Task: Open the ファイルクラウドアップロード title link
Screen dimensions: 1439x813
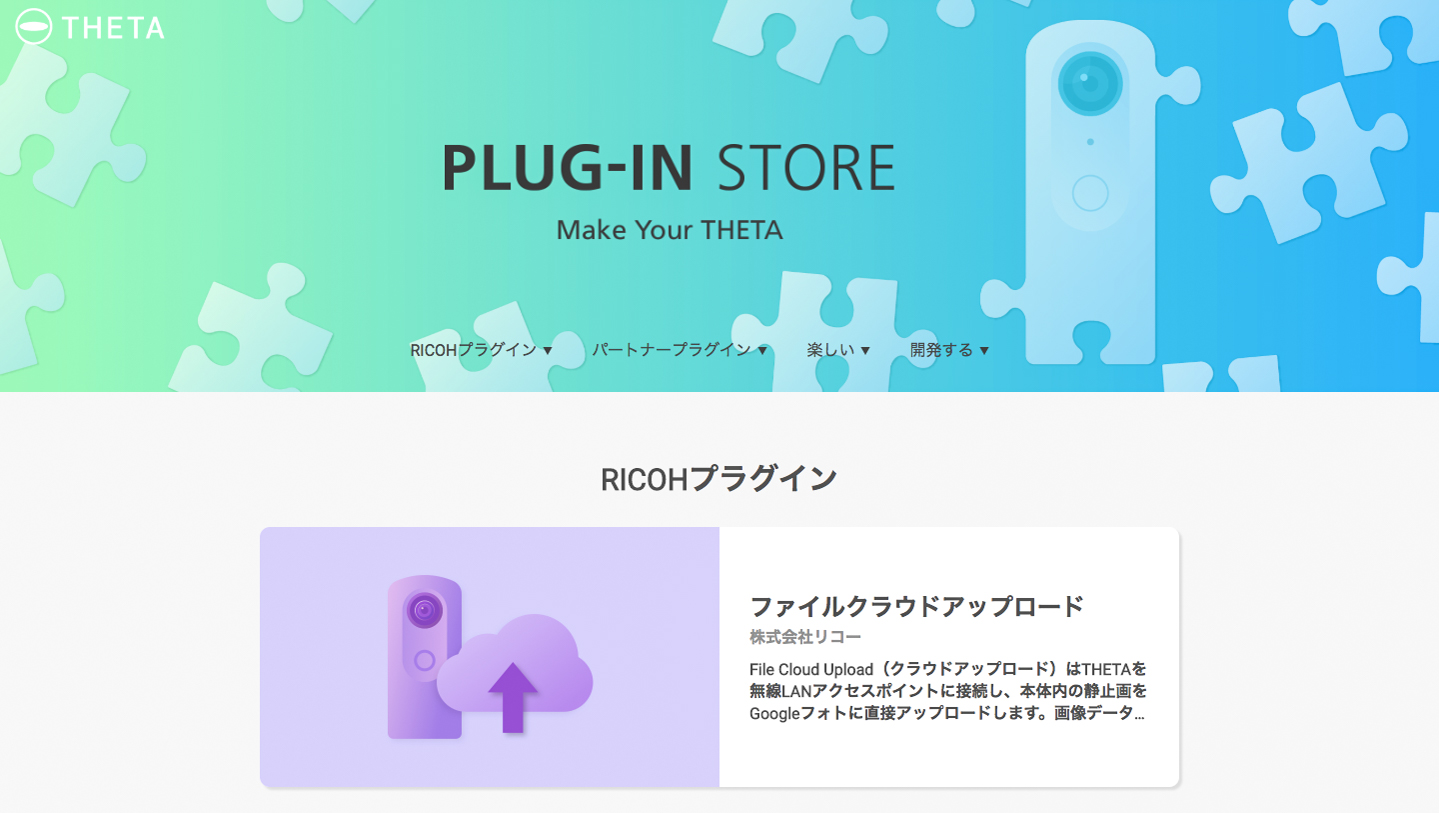Action: (x=917, y=606)
